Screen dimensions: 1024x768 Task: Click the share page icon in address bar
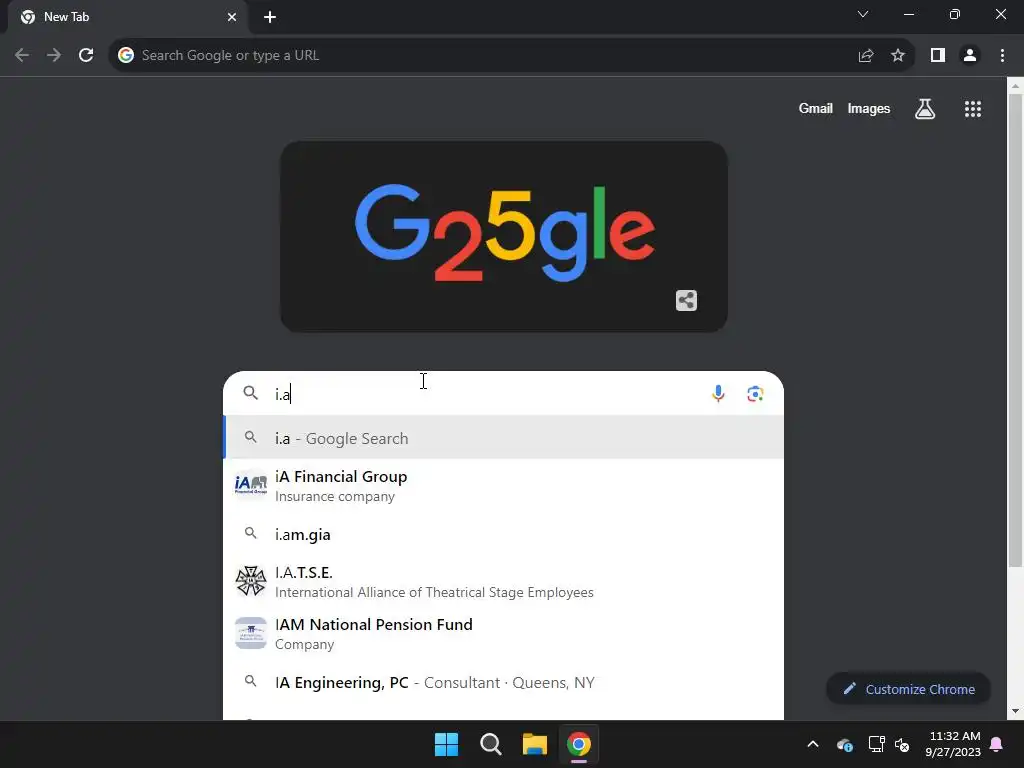click(866, 56)
